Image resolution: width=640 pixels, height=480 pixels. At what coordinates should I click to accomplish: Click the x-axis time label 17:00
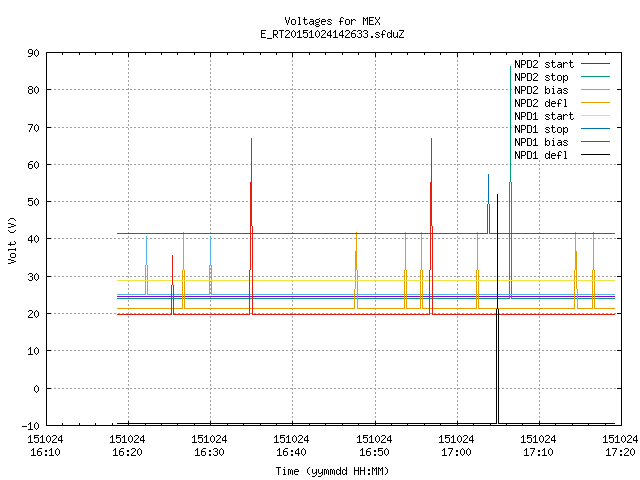point(456,453)
